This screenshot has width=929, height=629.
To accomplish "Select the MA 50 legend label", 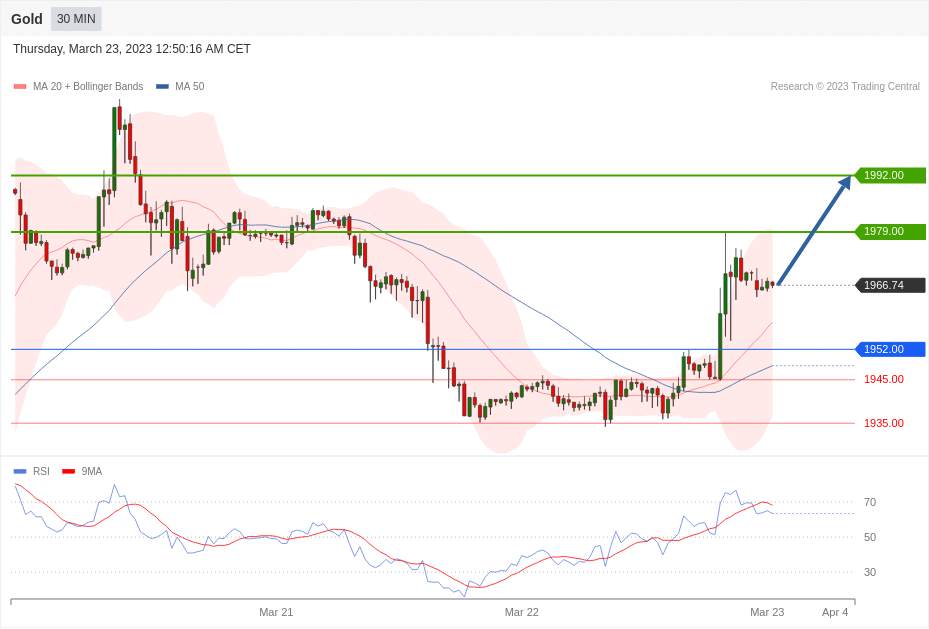I will pyautogui.click(x=190, y=86).
